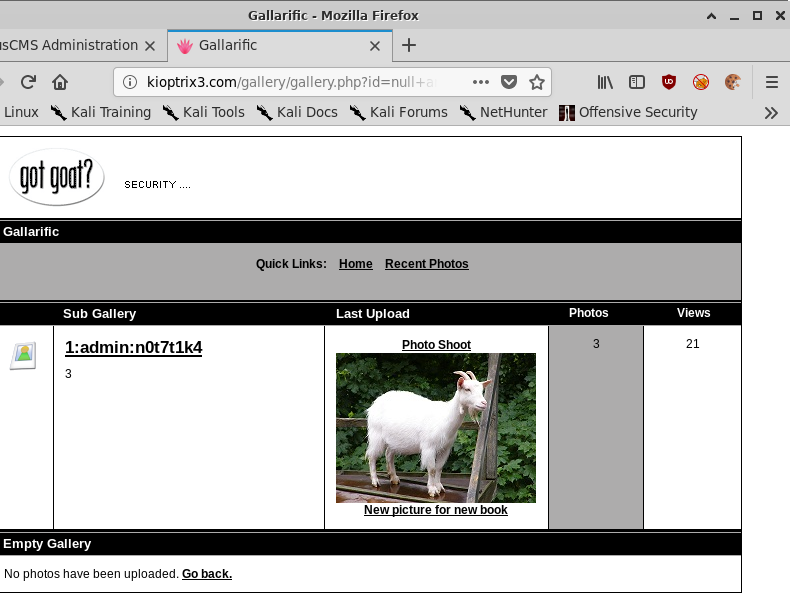
Task: Open the Library bookmarks and history icon
Action: pyautogui.click(x=605, y=82)
